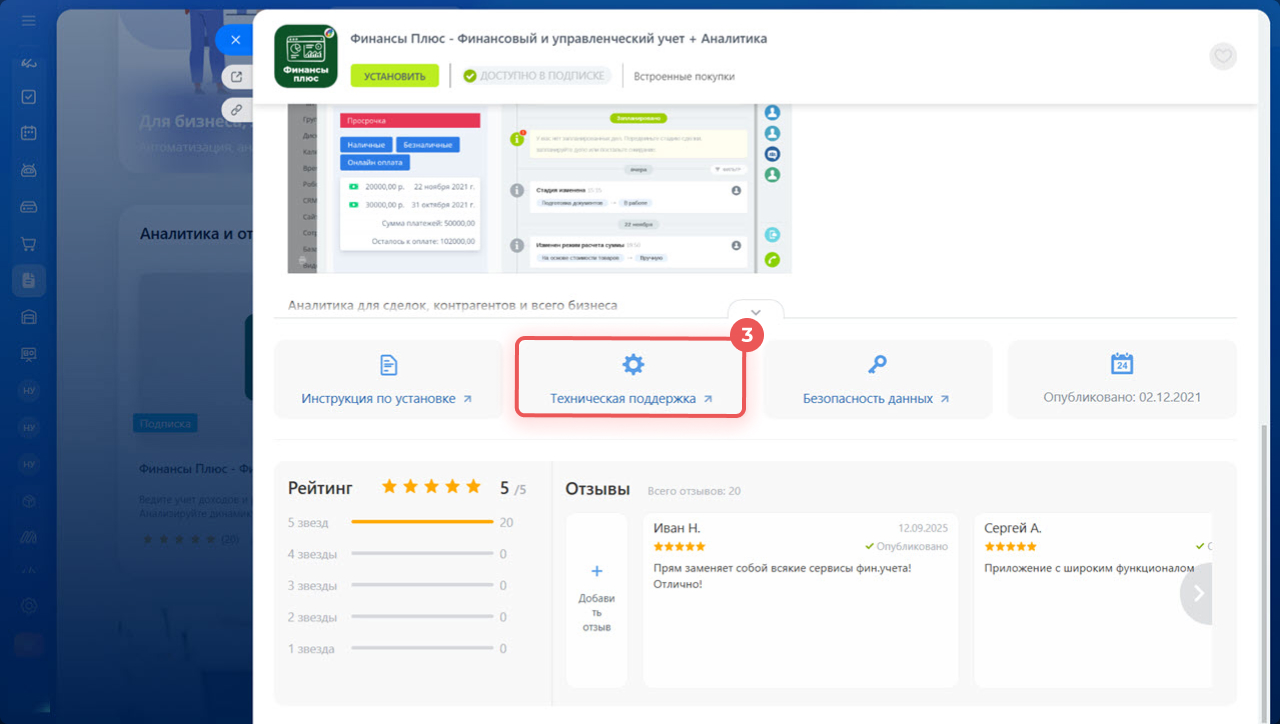
Task: Expand the description with the chevron
Action: click(756, 311)
